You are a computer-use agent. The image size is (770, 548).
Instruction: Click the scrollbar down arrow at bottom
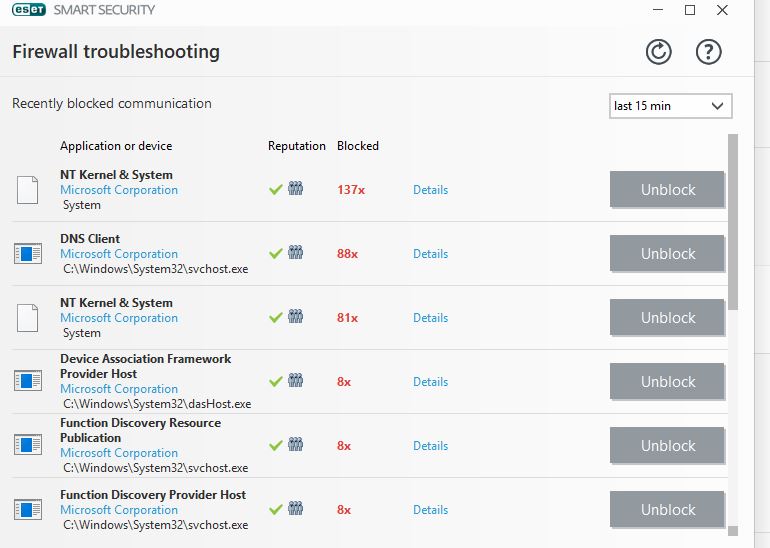733,531
